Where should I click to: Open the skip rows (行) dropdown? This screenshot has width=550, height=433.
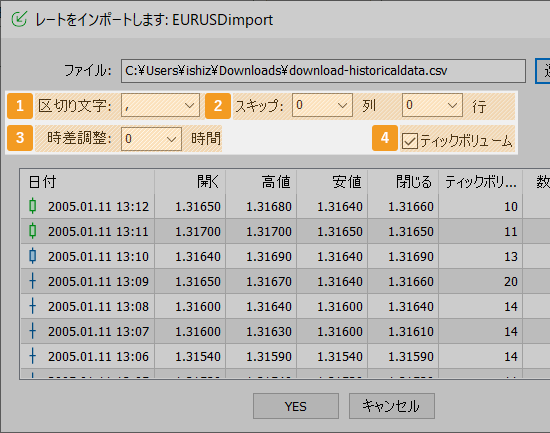tap(432, 105)
